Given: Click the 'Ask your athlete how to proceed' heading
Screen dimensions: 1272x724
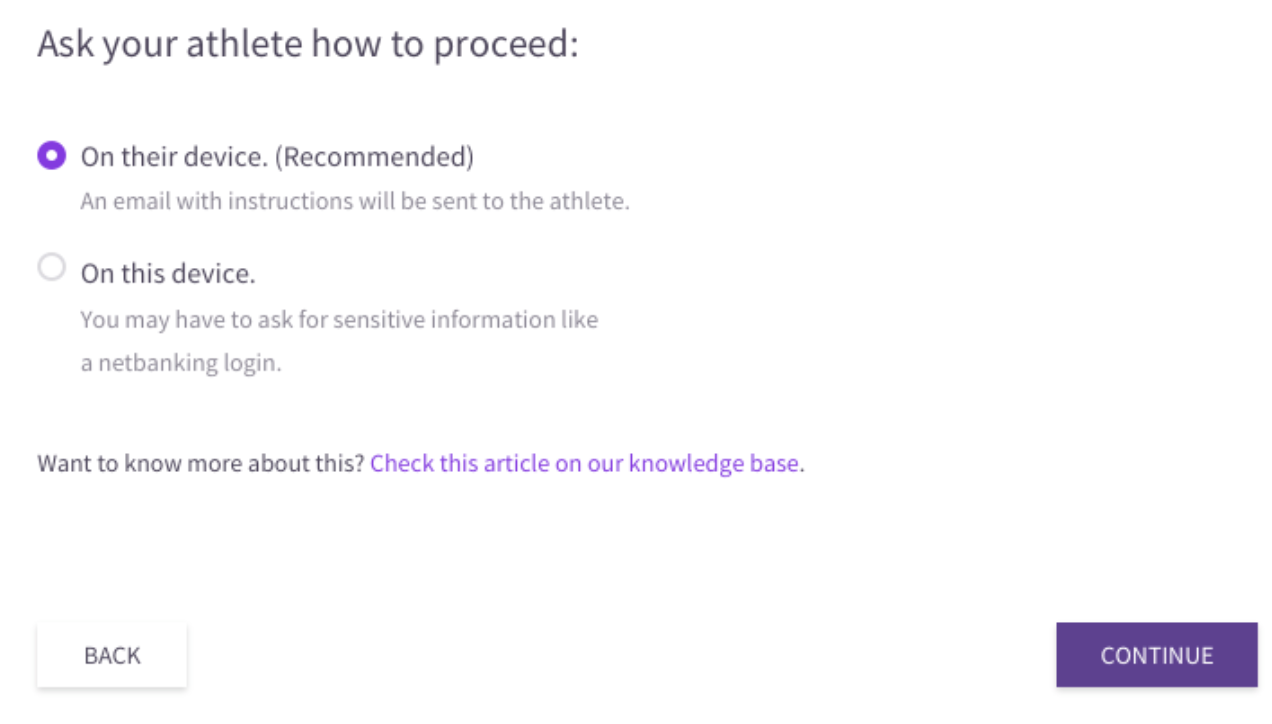Looking at the screenshot, I should [308, 45].
